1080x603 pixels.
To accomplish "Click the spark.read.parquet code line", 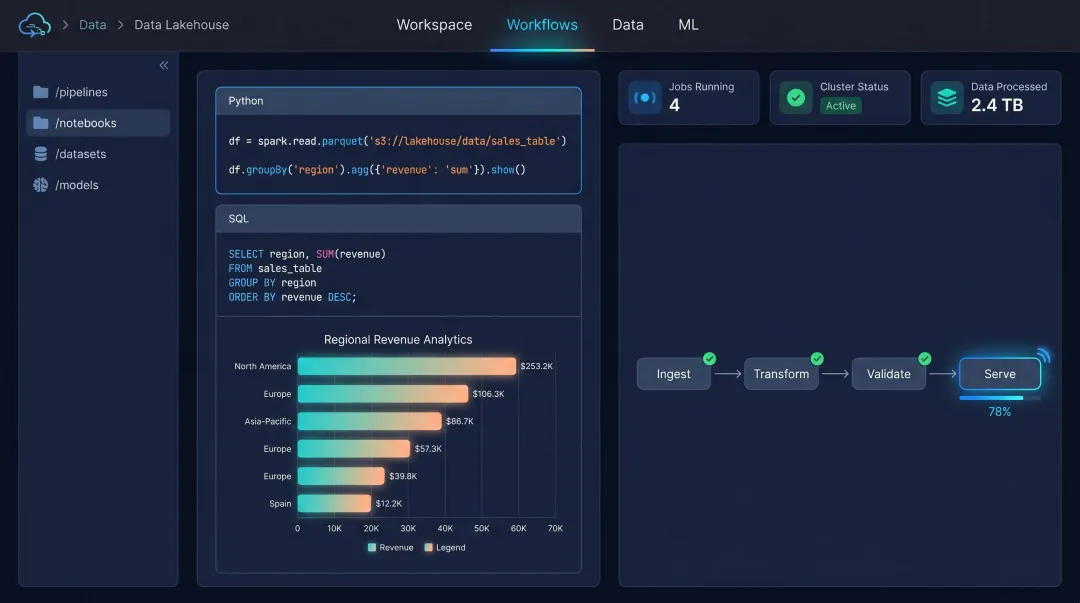I will point(397,141).
